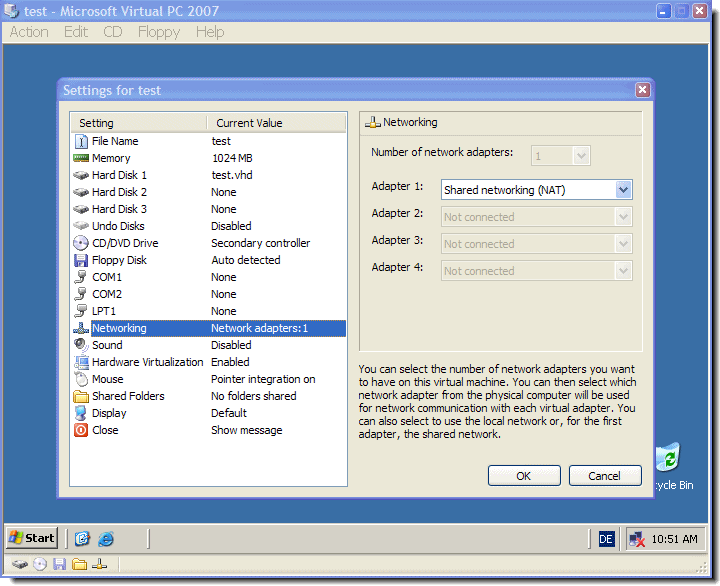Click the red Close setting icon
The image size is (720, 586).
tap(81, 430)
